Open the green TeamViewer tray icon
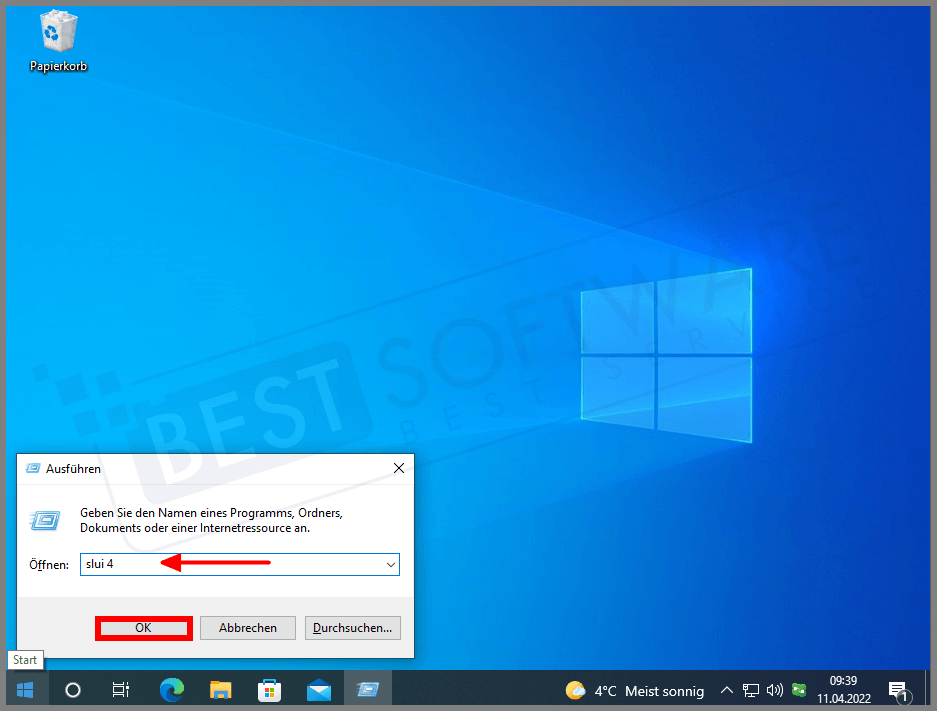 799,690
